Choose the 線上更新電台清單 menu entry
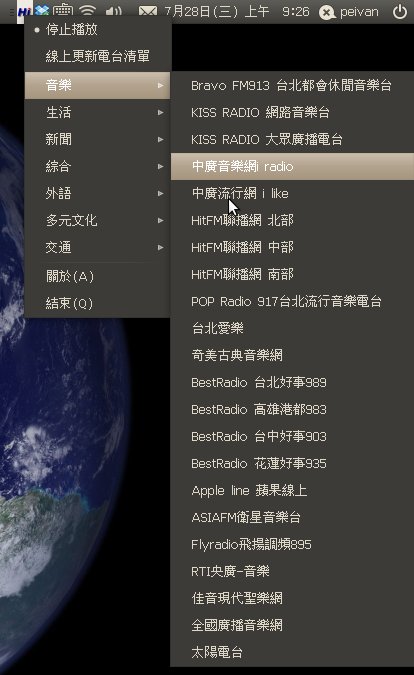 click(98, 56)
